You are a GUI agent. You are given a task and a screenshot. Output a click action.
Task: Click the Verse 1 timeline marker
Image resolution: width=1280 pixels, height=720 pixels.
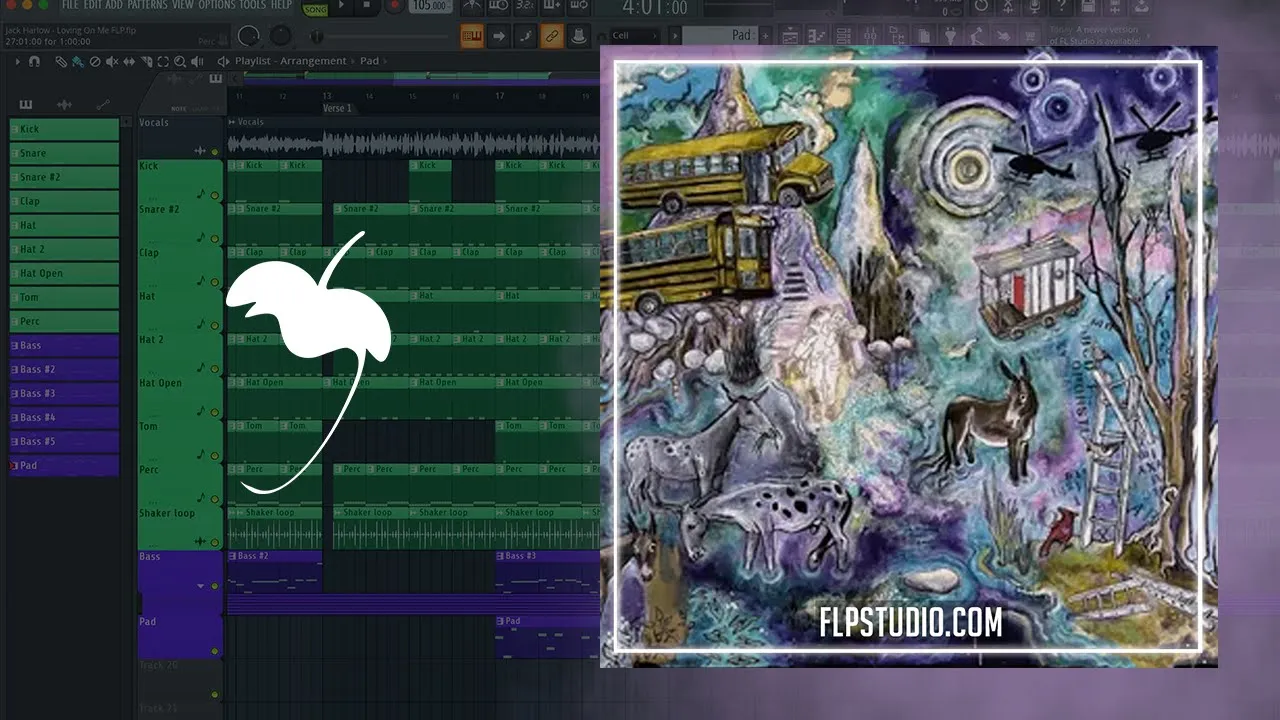click(337, 108)
